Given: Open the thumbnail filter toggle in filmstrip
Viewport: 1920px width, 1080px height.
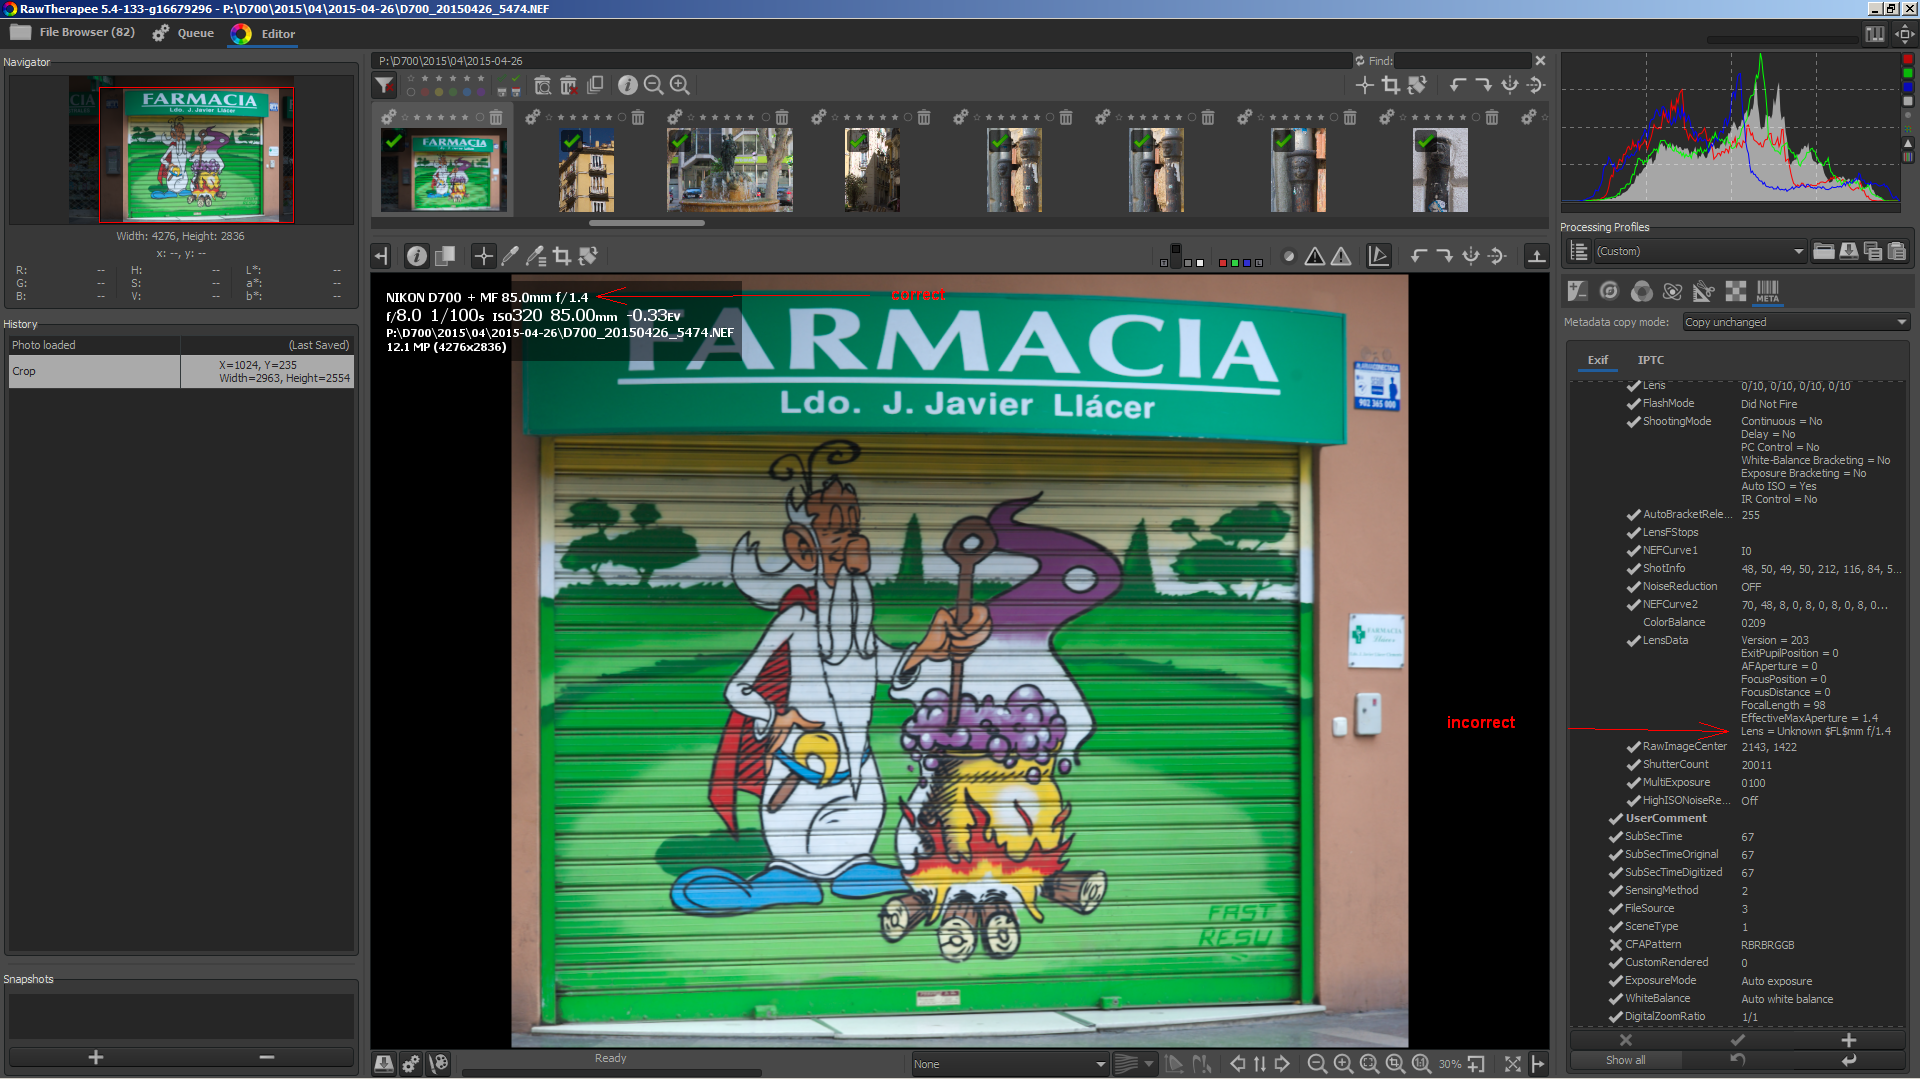Looking at the screenshot, I should [x=385, y=86].
